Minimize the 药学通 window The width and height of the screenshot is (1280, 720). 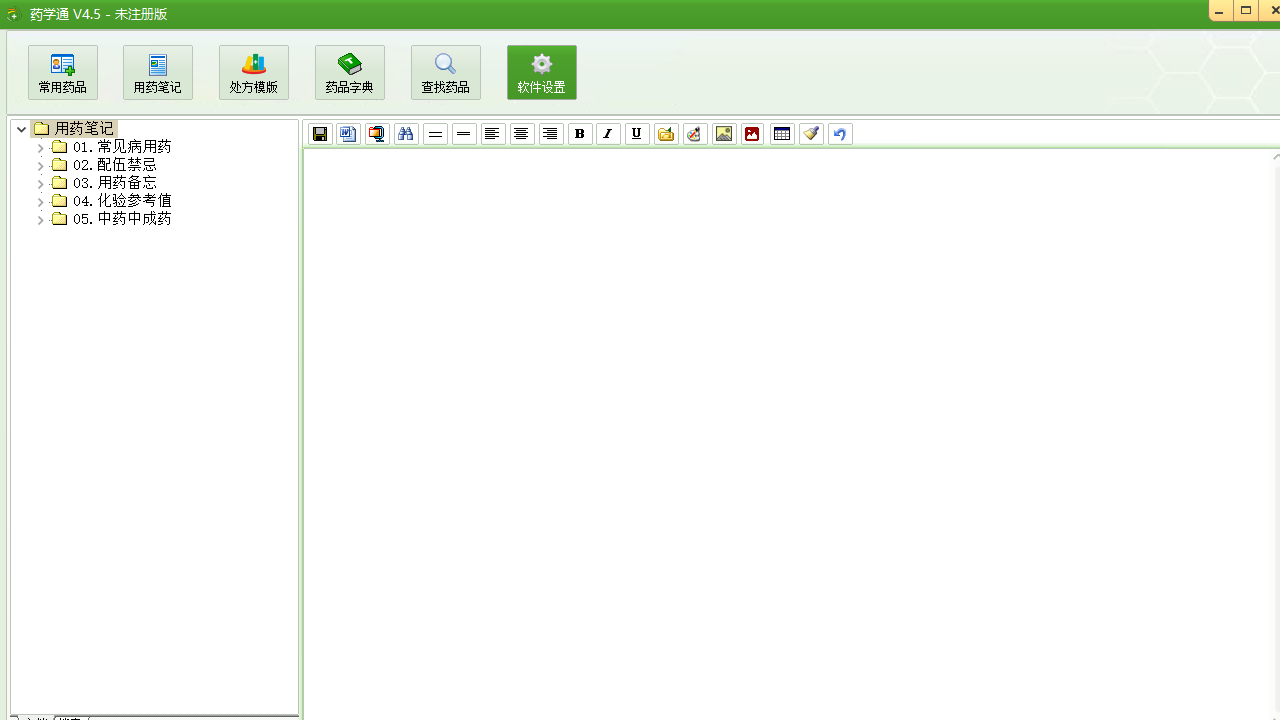tap(1220, 10)
